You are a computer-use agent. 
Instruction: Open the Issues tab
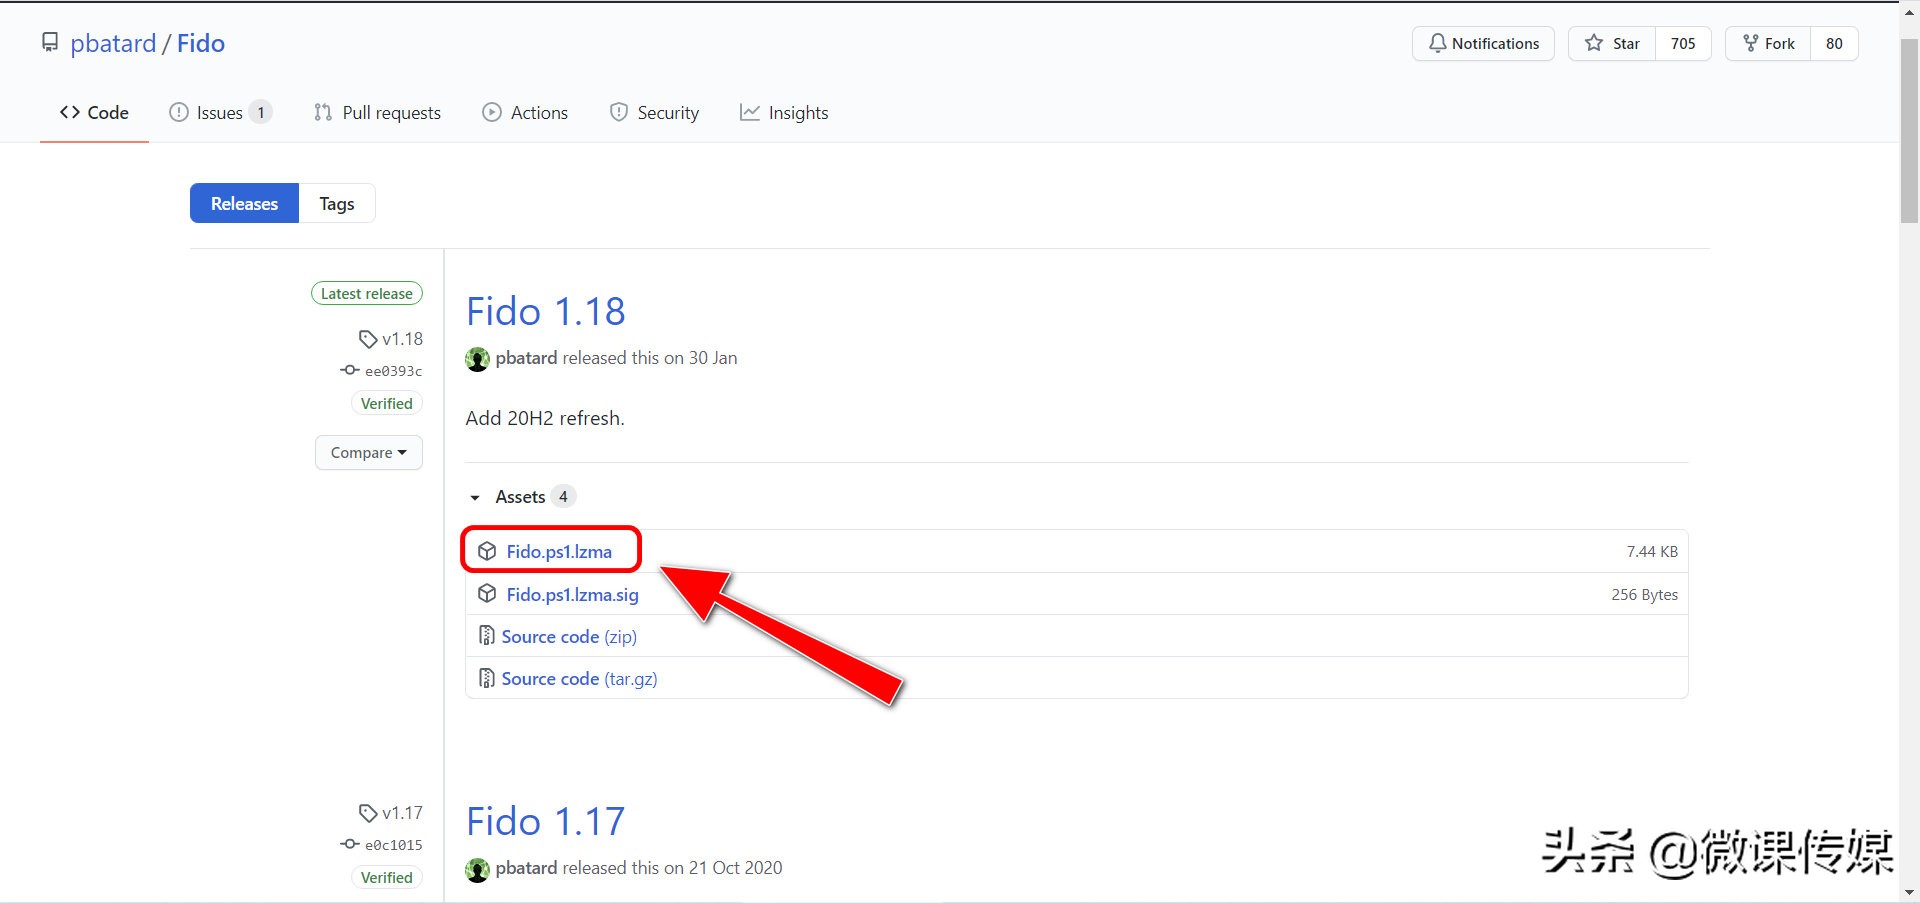220,113
